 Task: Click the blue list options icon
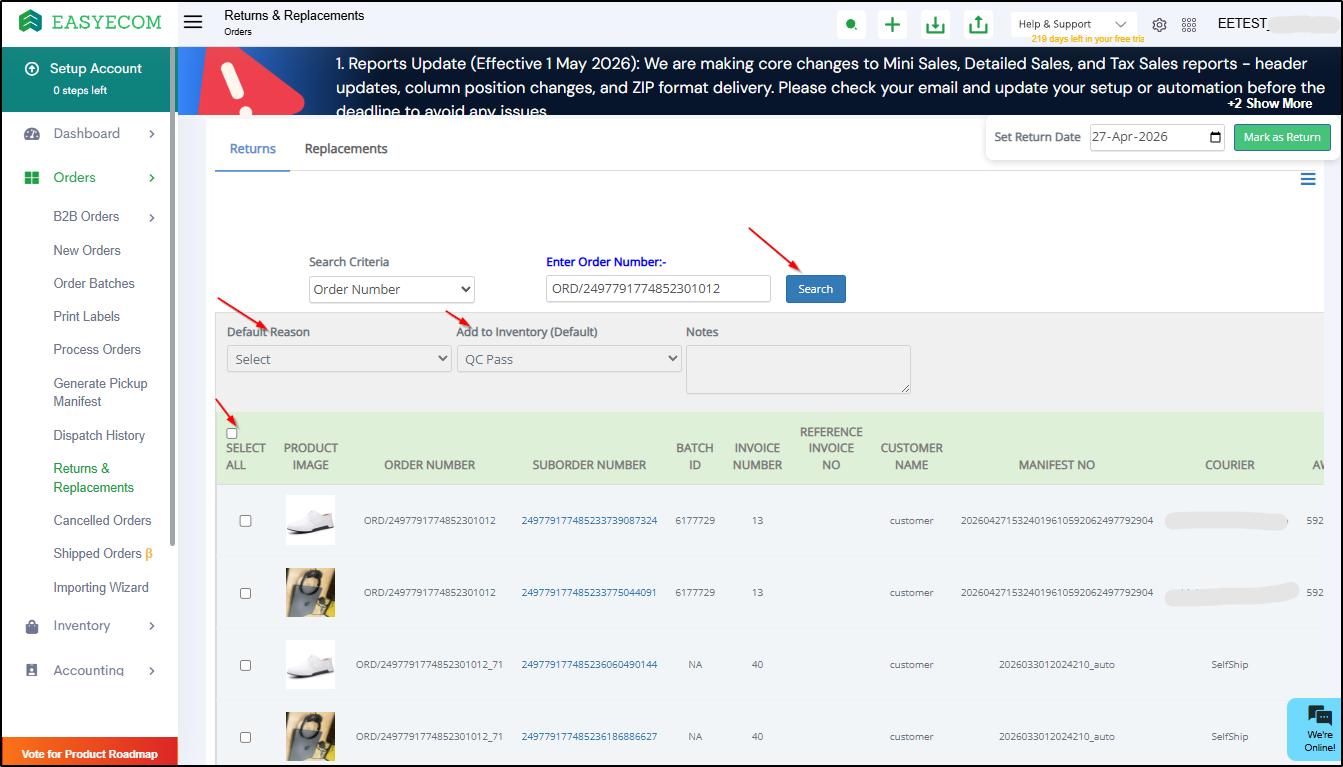coord(1308,179)
